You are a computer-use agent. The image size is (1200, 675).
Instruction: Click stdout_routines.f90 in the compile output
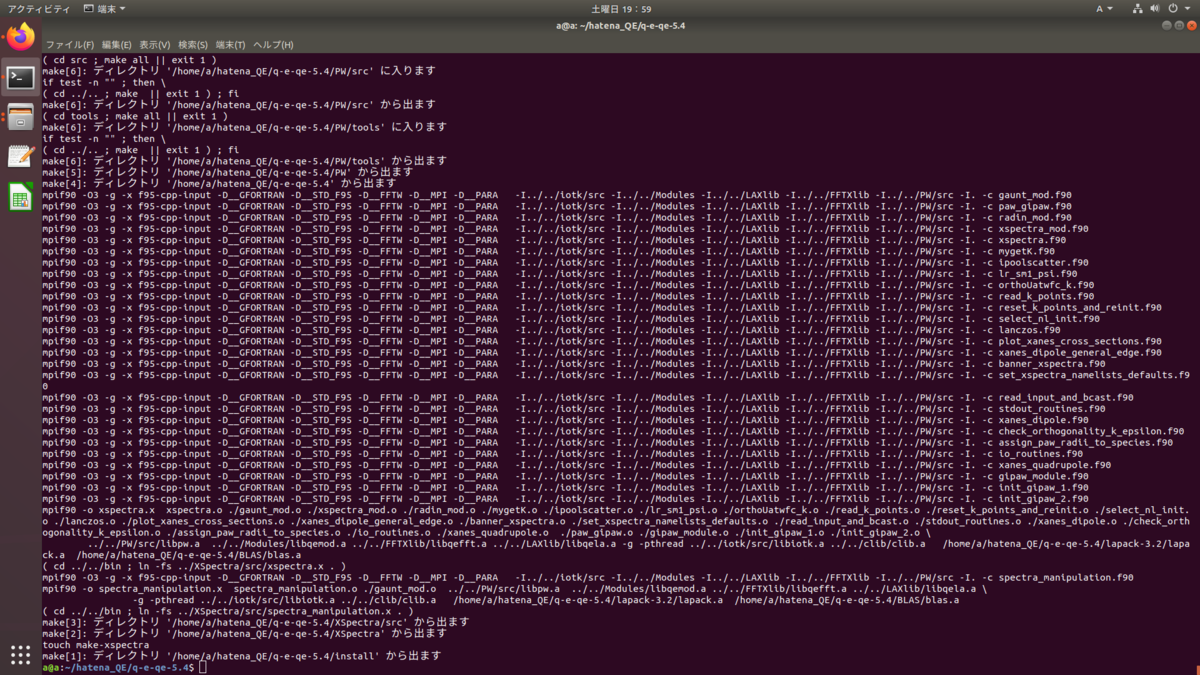tap(1051, 408)
